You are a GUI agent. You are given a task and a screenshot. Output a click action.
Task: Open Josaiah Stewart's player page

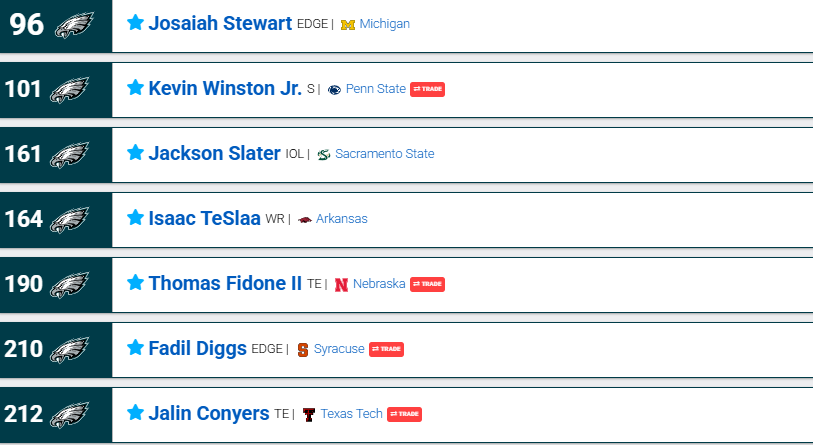(220, 23)
